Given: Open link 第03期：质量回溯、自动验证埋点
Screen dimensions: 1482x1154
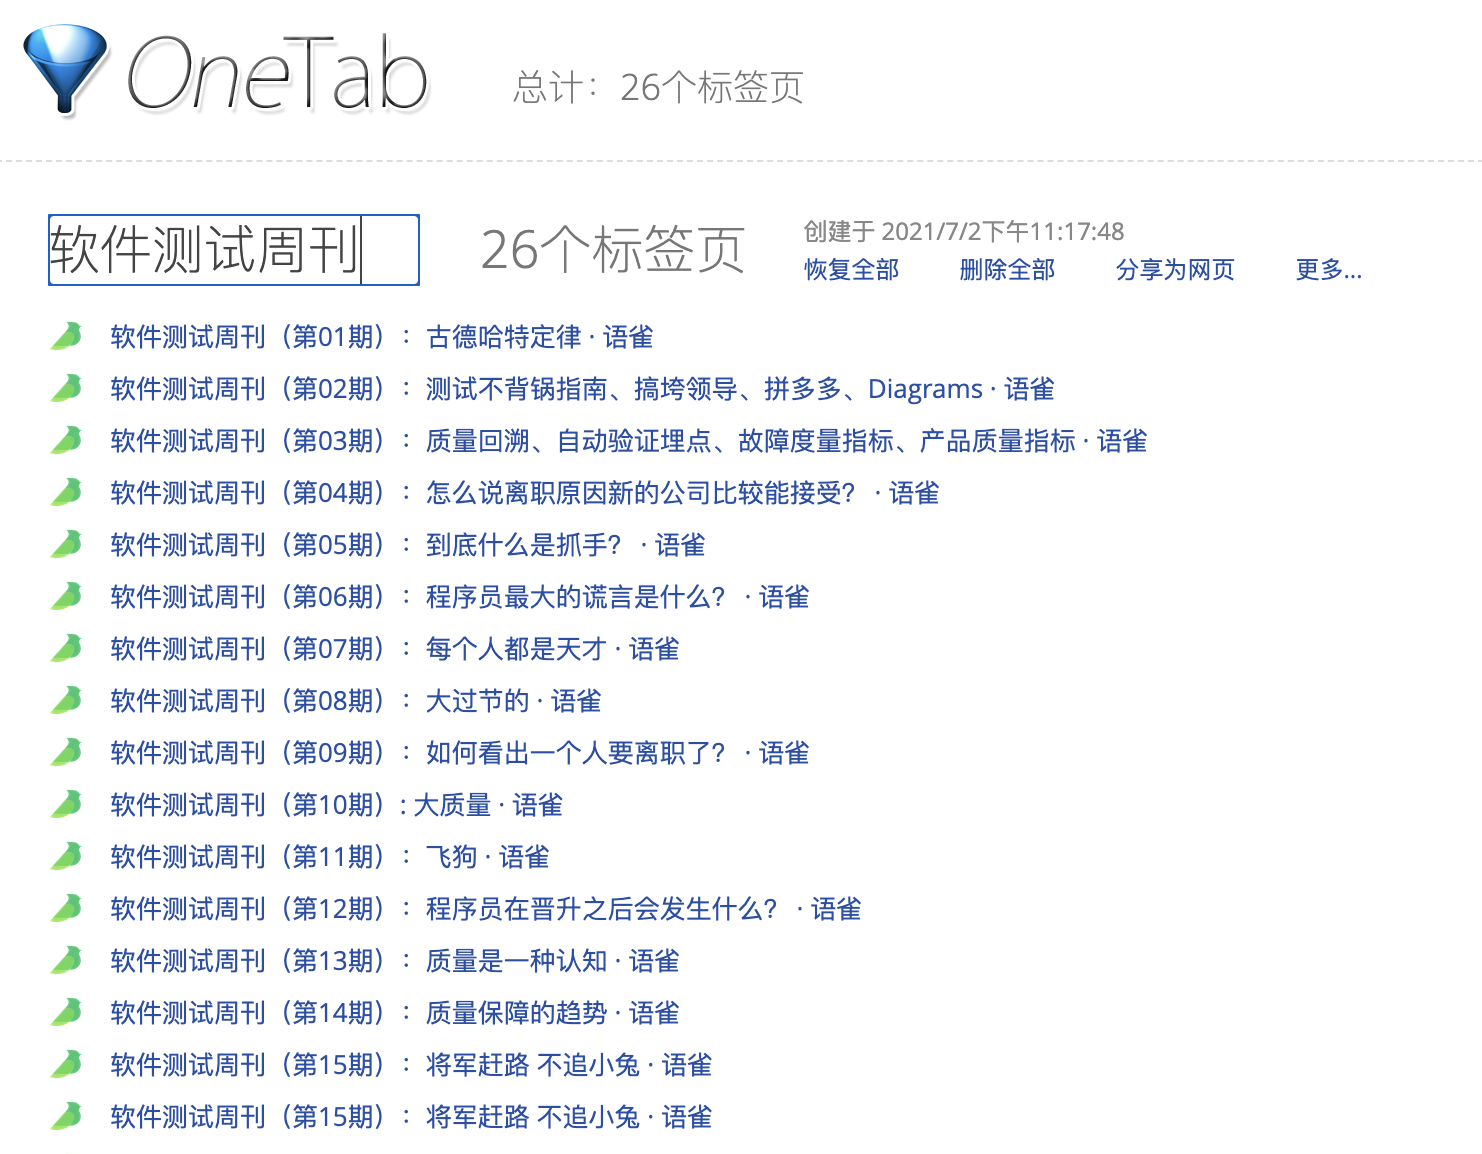Looking at the screenshot, I should click(x=628, y=441).
